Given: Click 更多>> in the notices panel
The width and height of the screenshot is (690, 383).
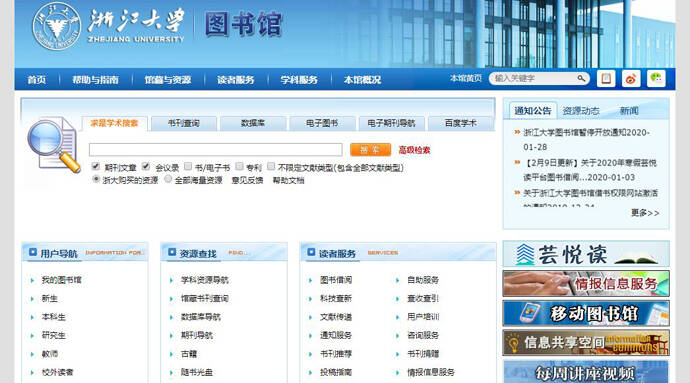Looking at the screenshot, I should pos(645,213).
